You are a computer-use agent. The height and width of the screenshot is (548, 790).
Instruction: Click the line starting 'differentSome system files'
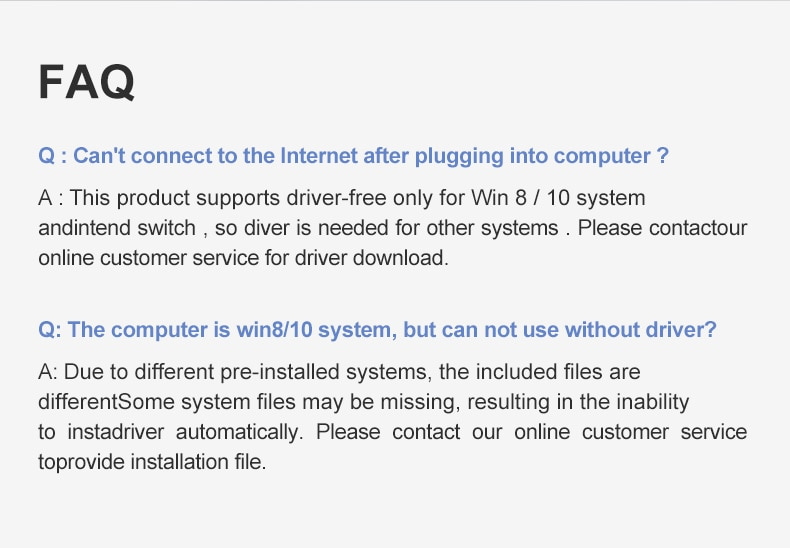(x=364, y=402)
